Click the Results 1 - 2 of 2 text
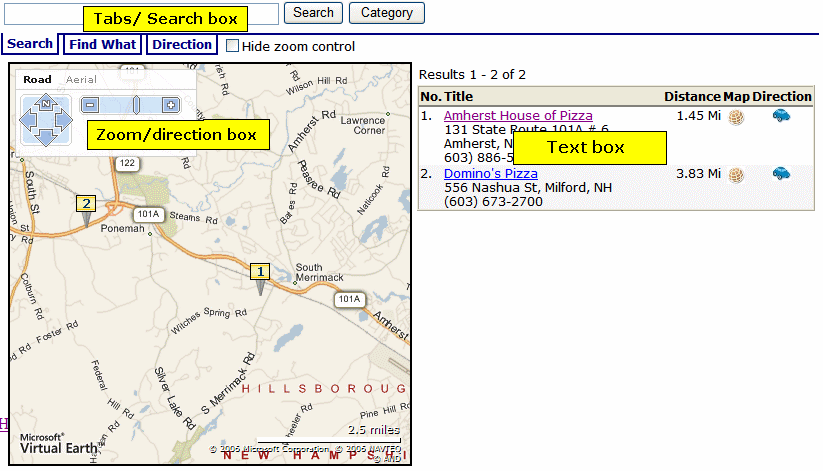 coord(472,75)
